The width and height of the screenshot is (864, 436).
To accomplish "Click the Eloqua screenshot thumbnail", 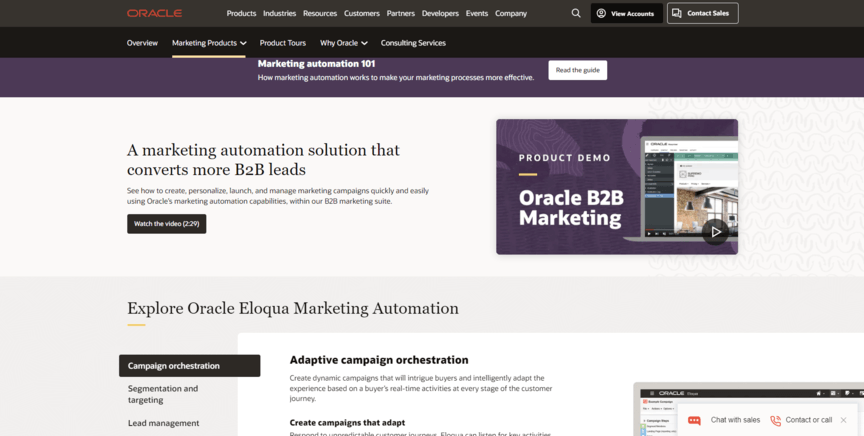I will tap(748, 409).
